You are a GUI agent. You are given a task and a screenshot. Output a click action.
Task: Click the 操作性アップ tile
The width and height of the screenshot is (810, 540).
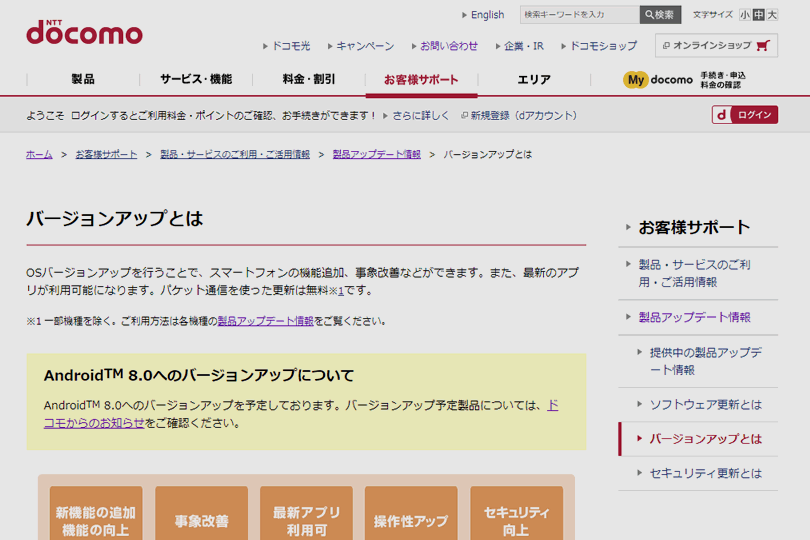pos(411,513)
